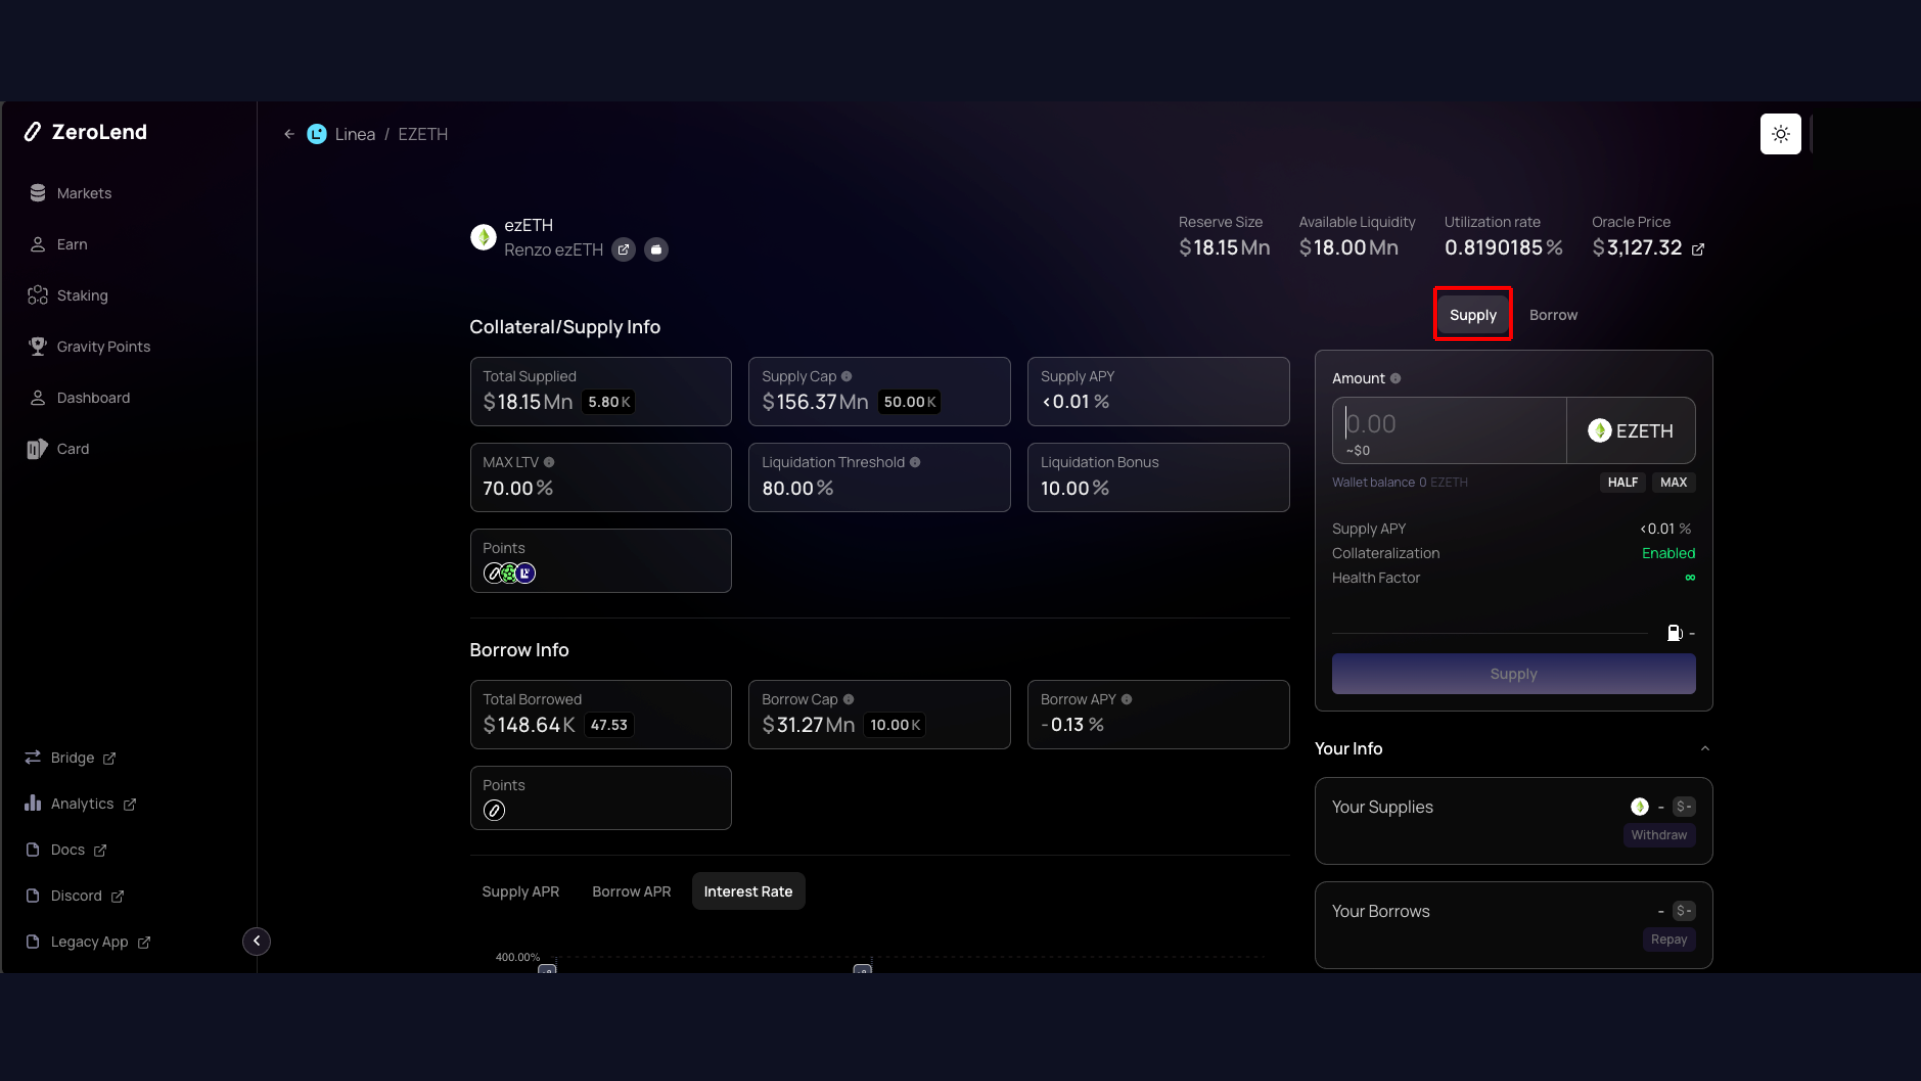Viewport: 1921px width, 1081px height.
Task: Open Gravity Points page
Action: coord(103,346)
